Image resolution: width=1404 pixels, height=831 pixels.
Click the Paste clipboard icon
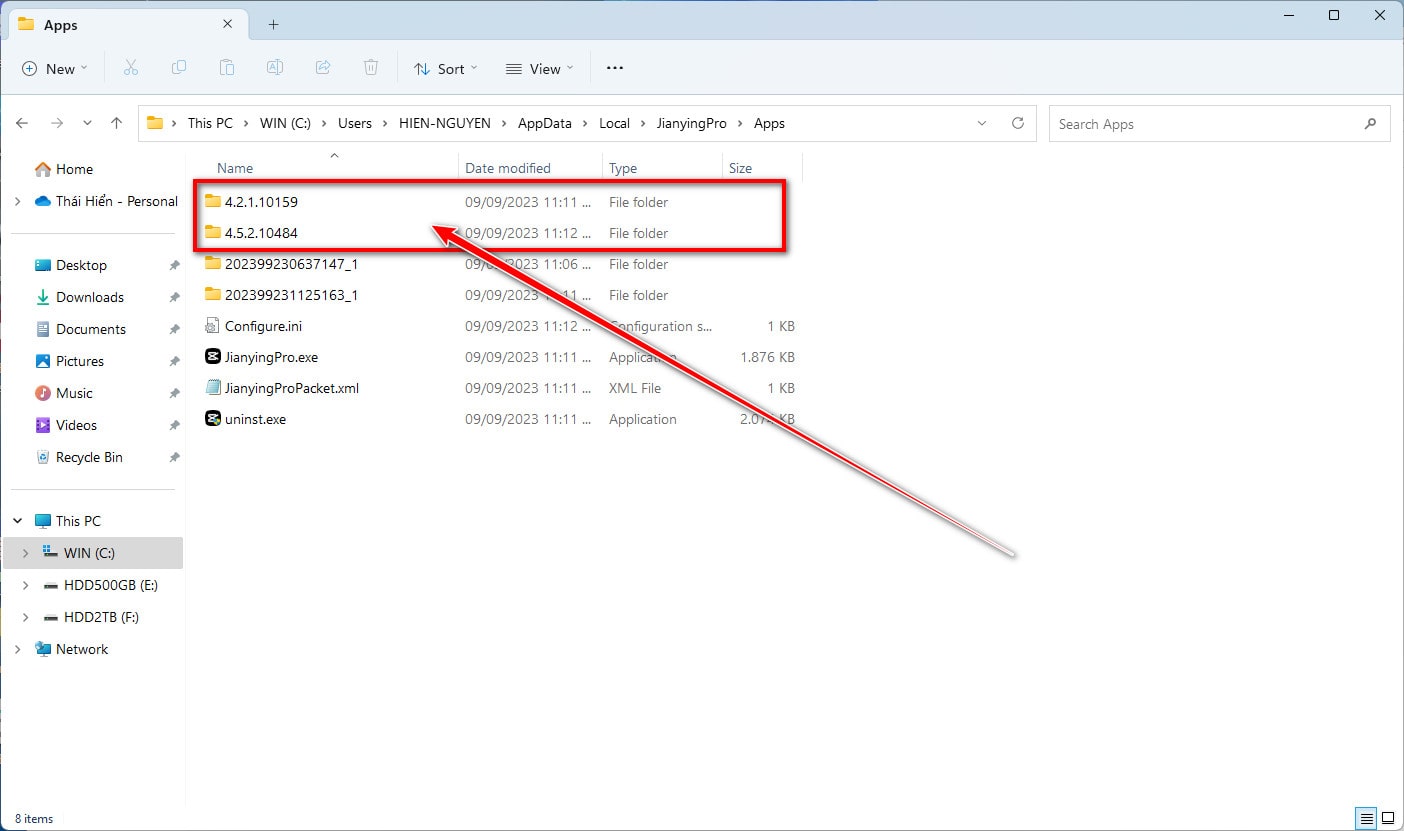click(x=227, y=68)
